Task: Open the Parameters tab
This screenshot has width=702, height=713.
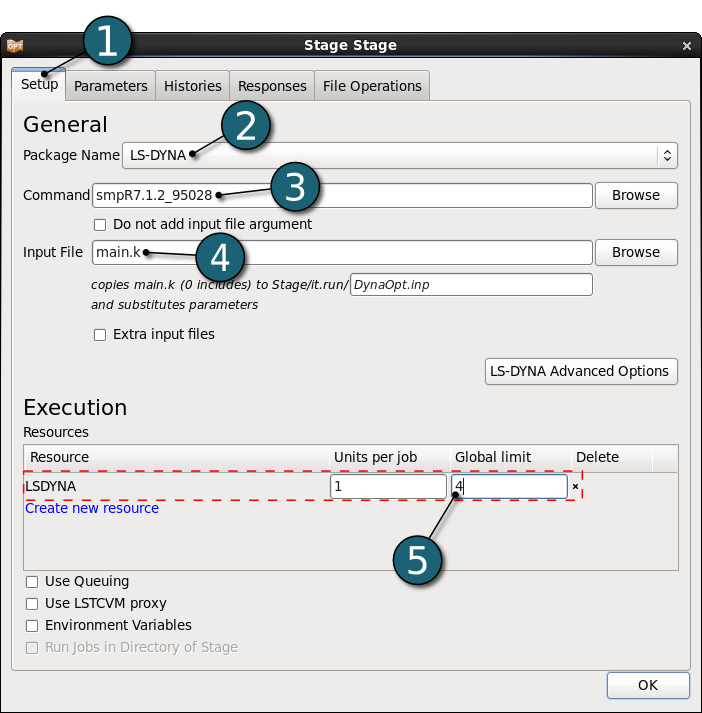Action: 110,86
